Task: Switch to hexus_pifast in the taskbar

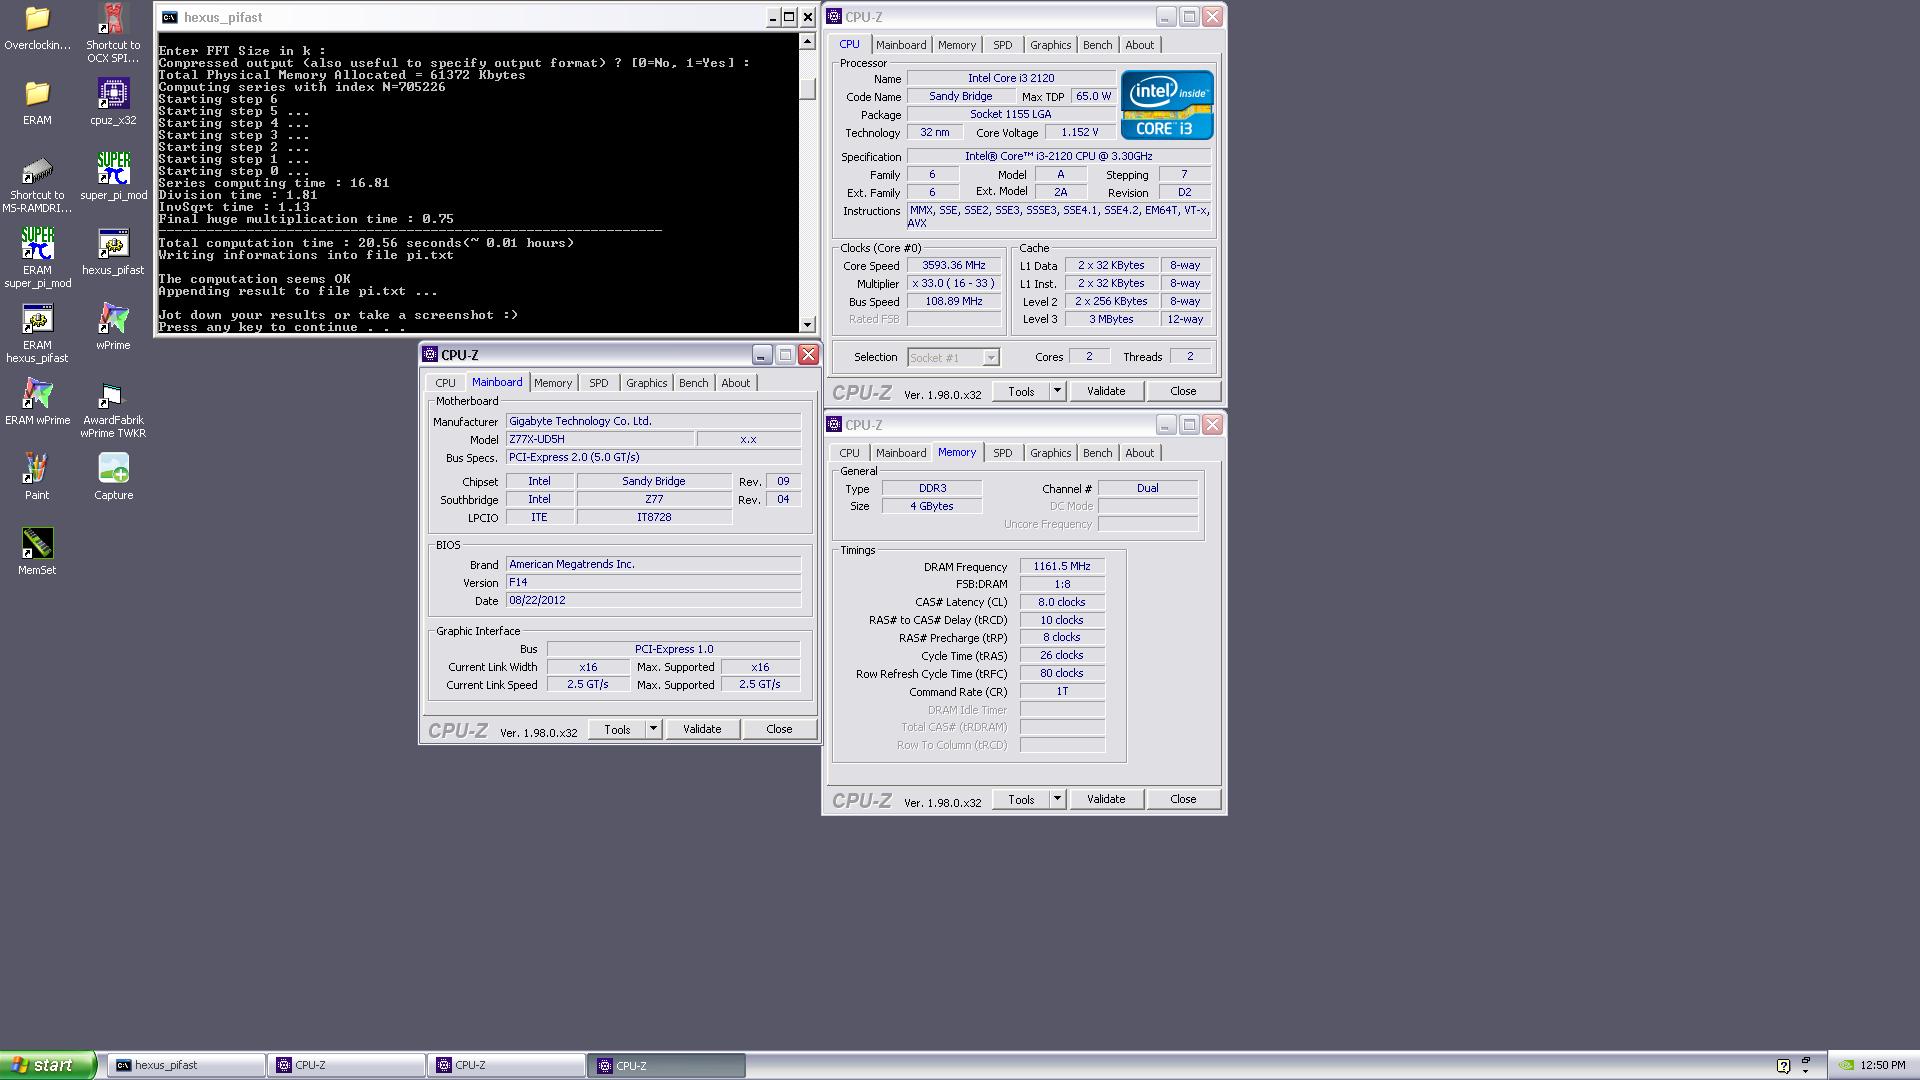Action: tap(187, 1066)
